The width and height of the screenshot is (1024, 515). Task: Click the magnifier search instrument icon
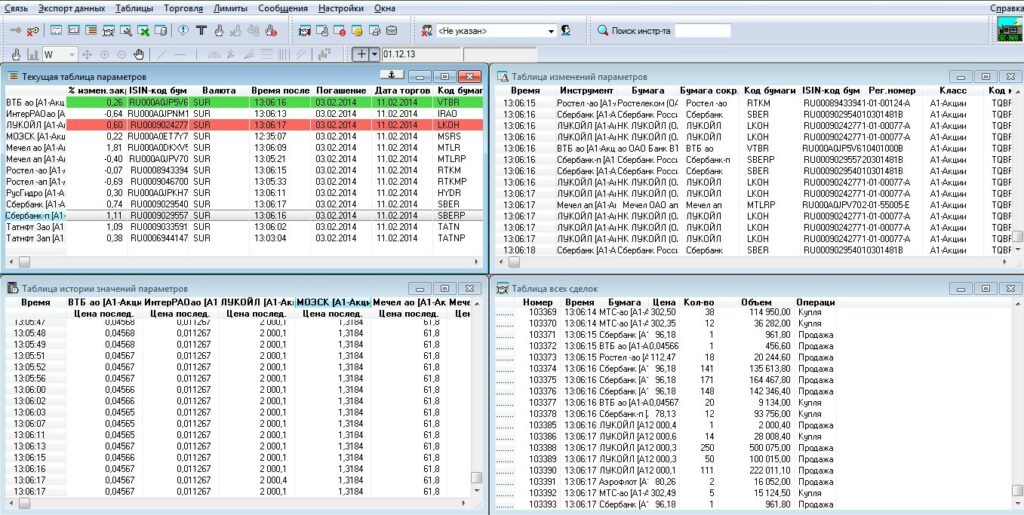(x=603, y=30)
